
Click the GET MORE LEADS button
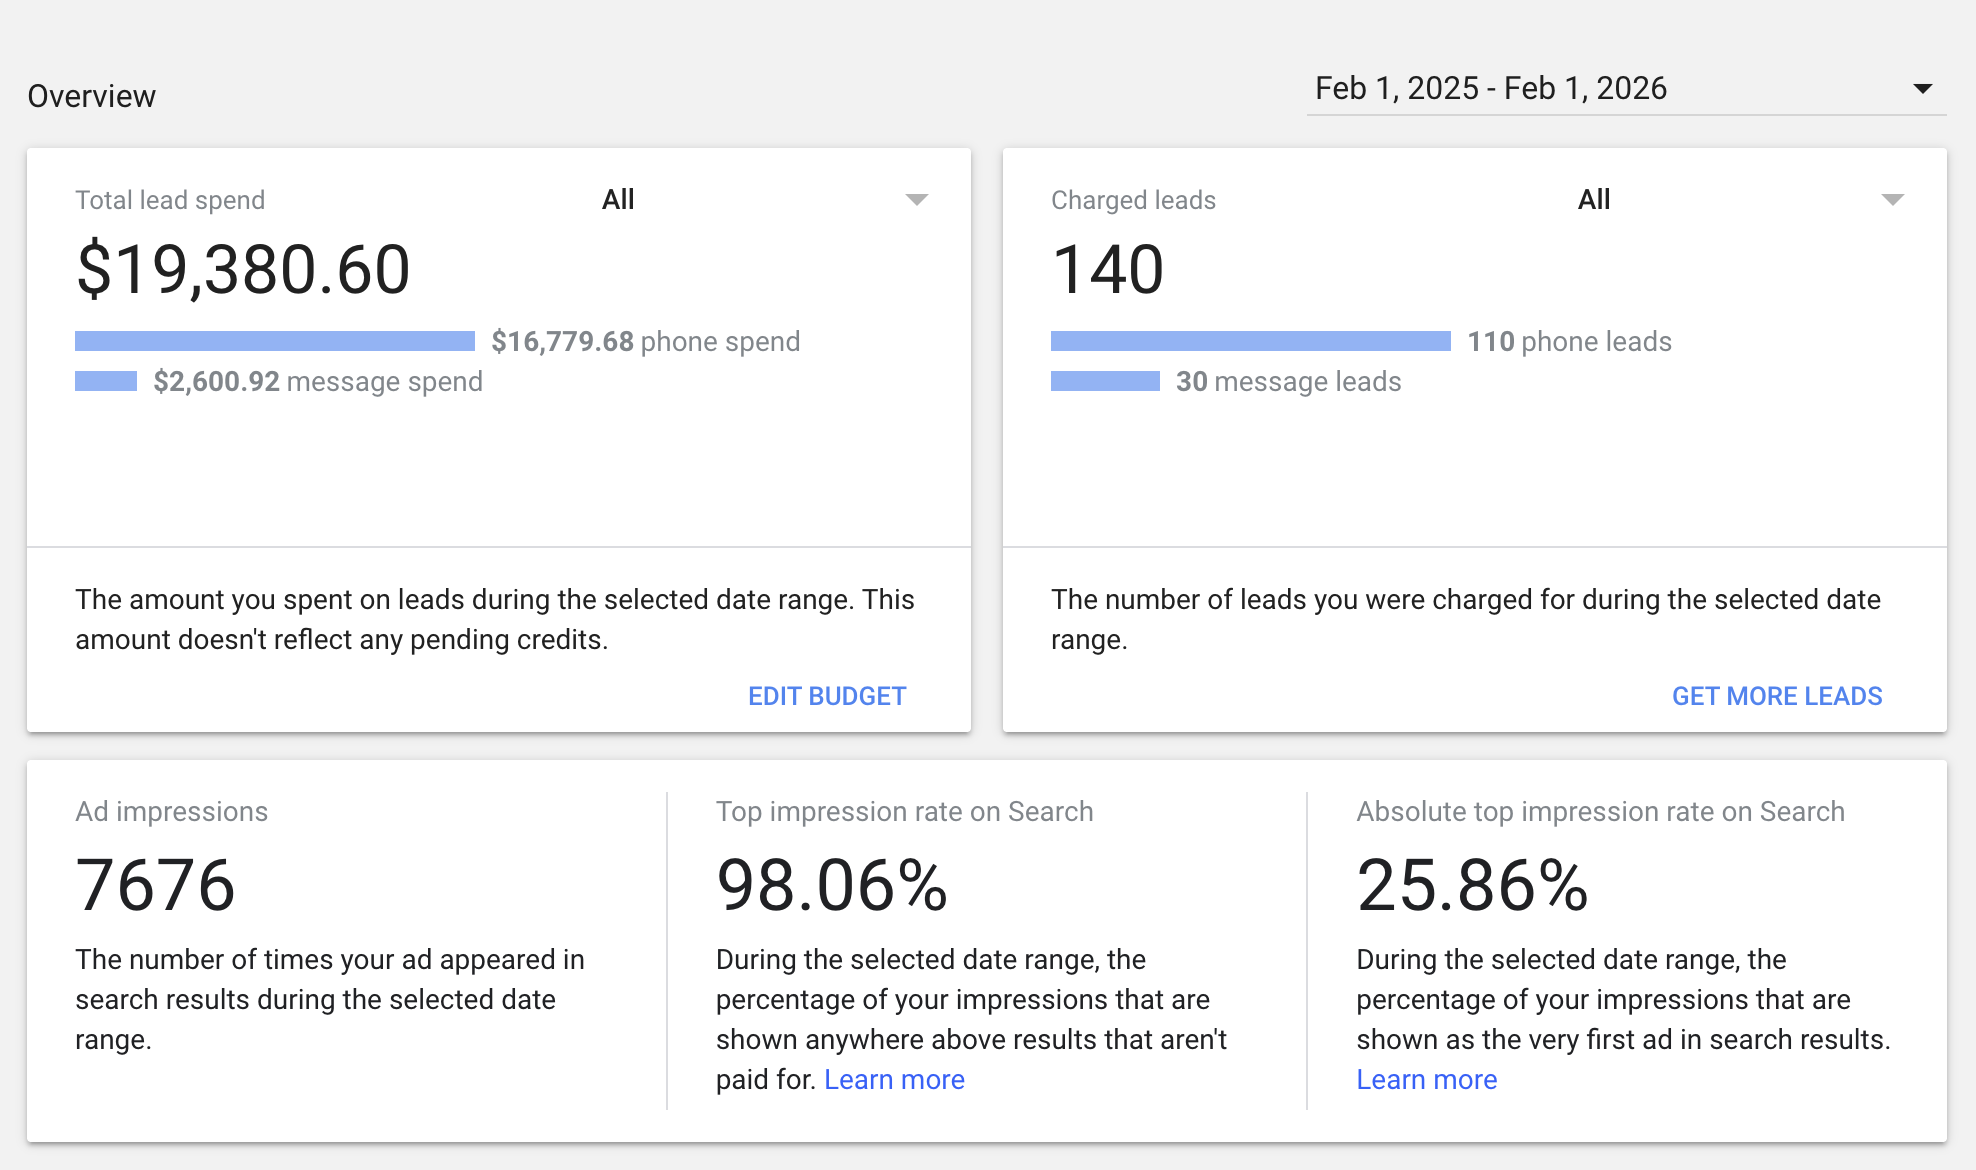1777,696
